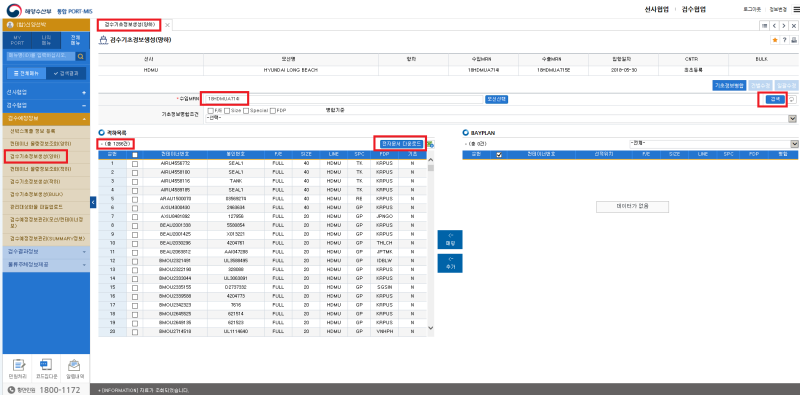The height and width of the screenshot is (395, 800).
Task: Open the tab list icon
Action: coord(764,26)
